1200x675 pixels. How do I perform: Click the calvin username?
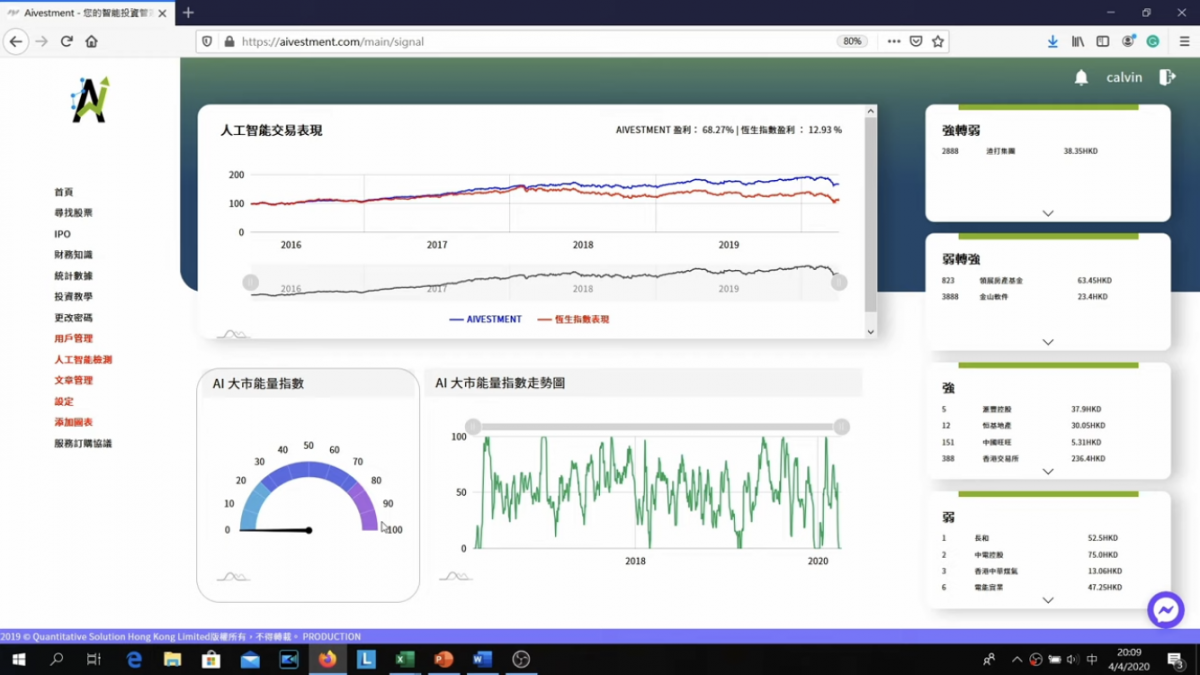coord(1123,78)
